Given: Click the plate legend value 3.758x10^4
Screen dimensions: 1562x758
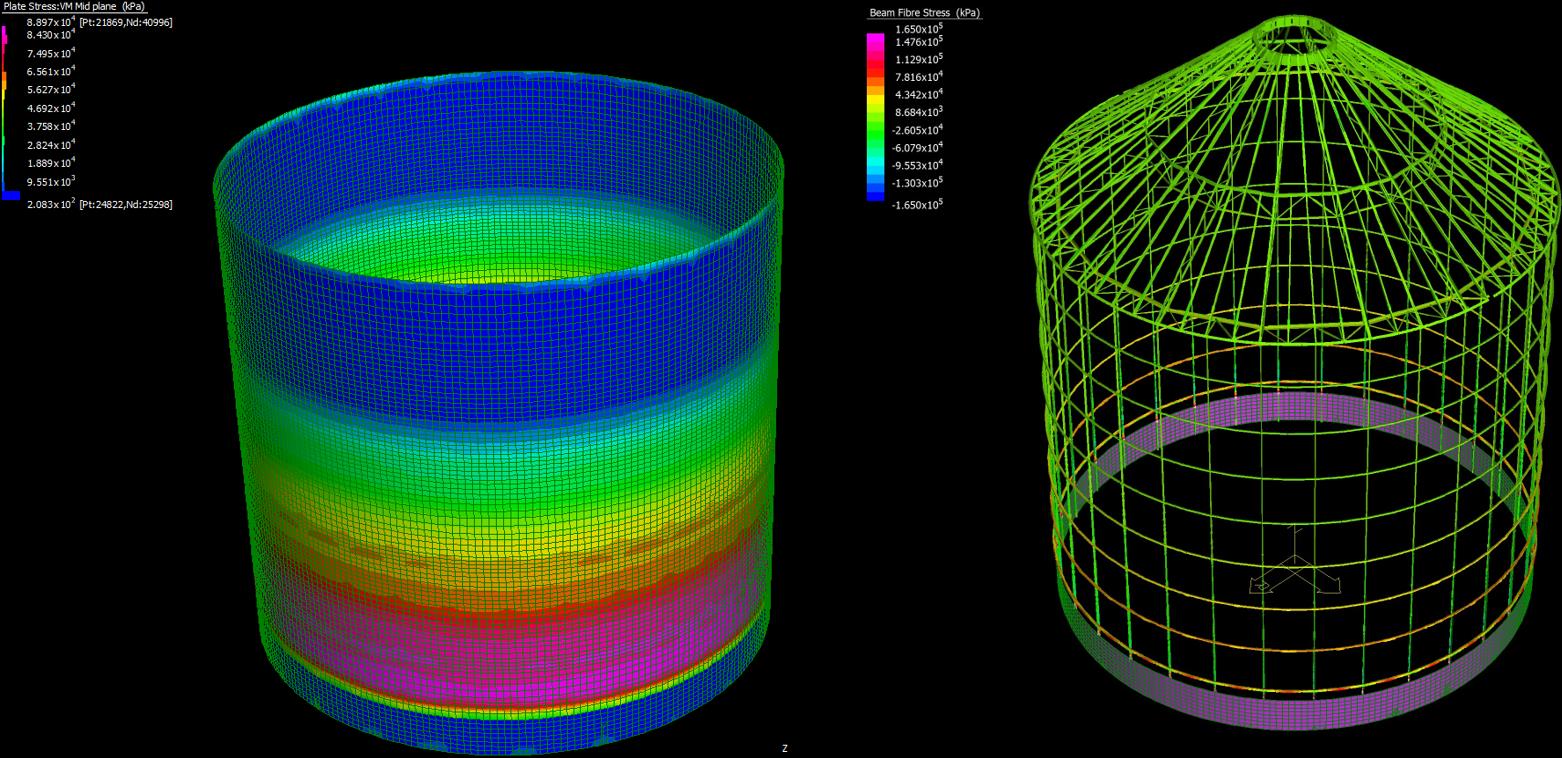Looking at the screenshot, I should coord(51,126).
